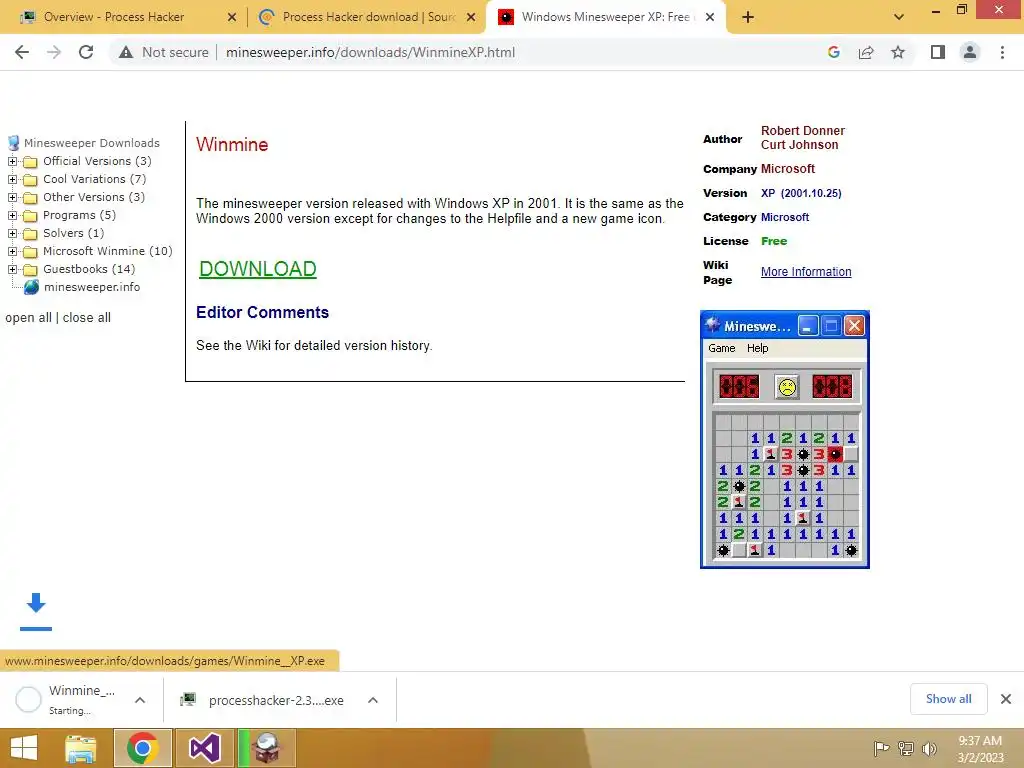1024x768 pixels.
Task: Open Other Versions (3) tree item
Action: pos(94,197)
